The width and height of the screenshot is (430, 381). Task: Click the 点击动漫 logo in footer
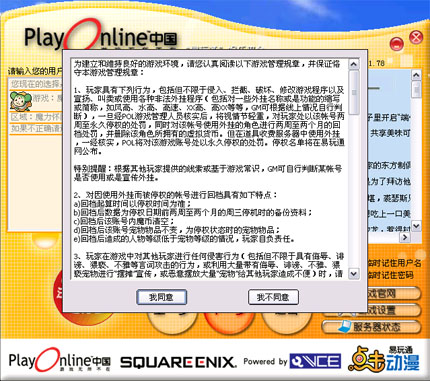(x=383, y=359)
